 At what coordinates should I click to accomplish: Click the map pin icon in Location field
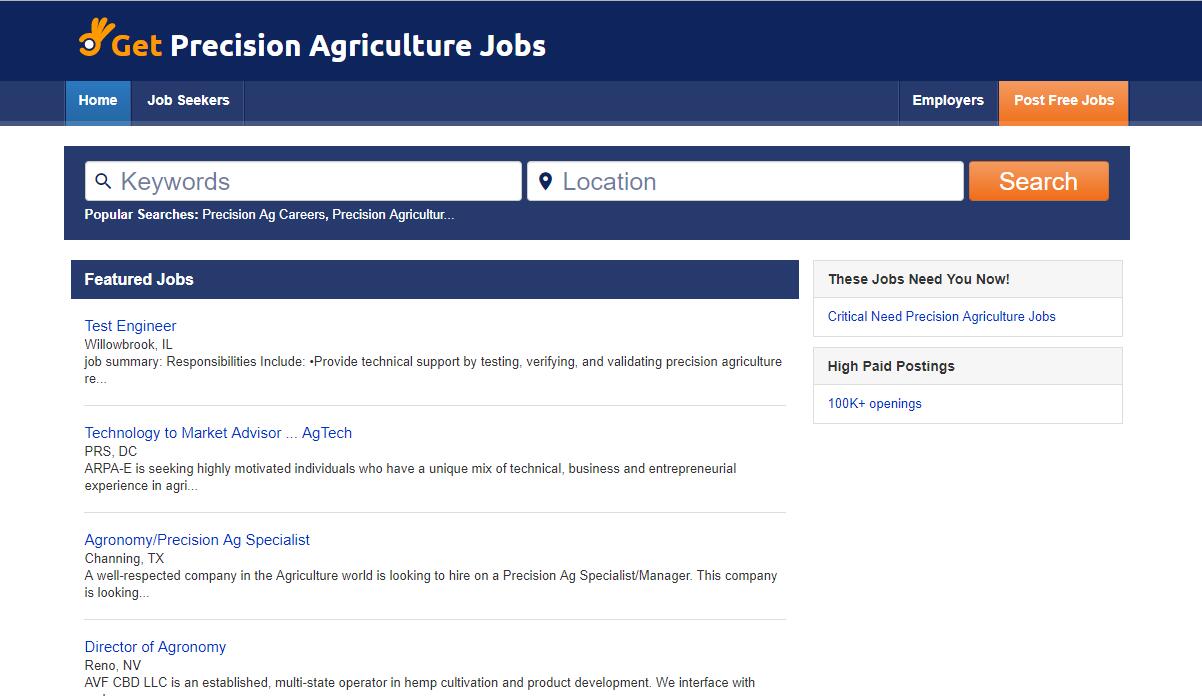click(x=545, y=181)
